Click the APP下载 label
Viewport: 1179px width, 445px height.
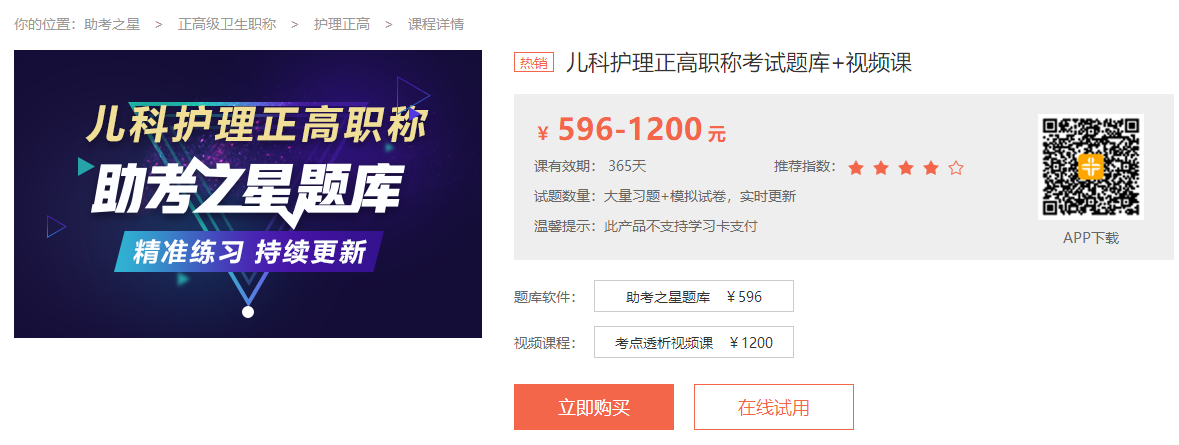pos(1091,238)
